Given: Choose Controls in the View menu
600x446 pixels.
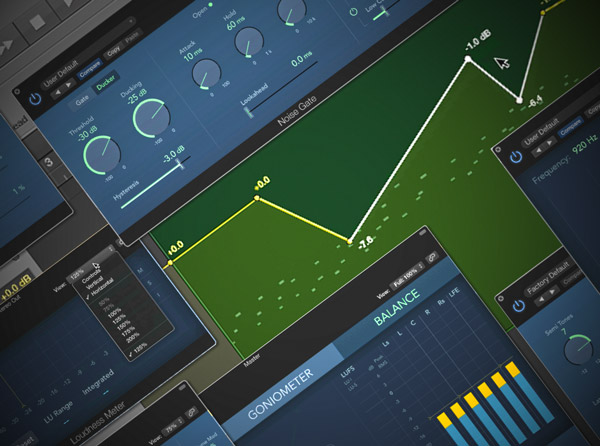Looking at the screenshot, I should [92, 274].
